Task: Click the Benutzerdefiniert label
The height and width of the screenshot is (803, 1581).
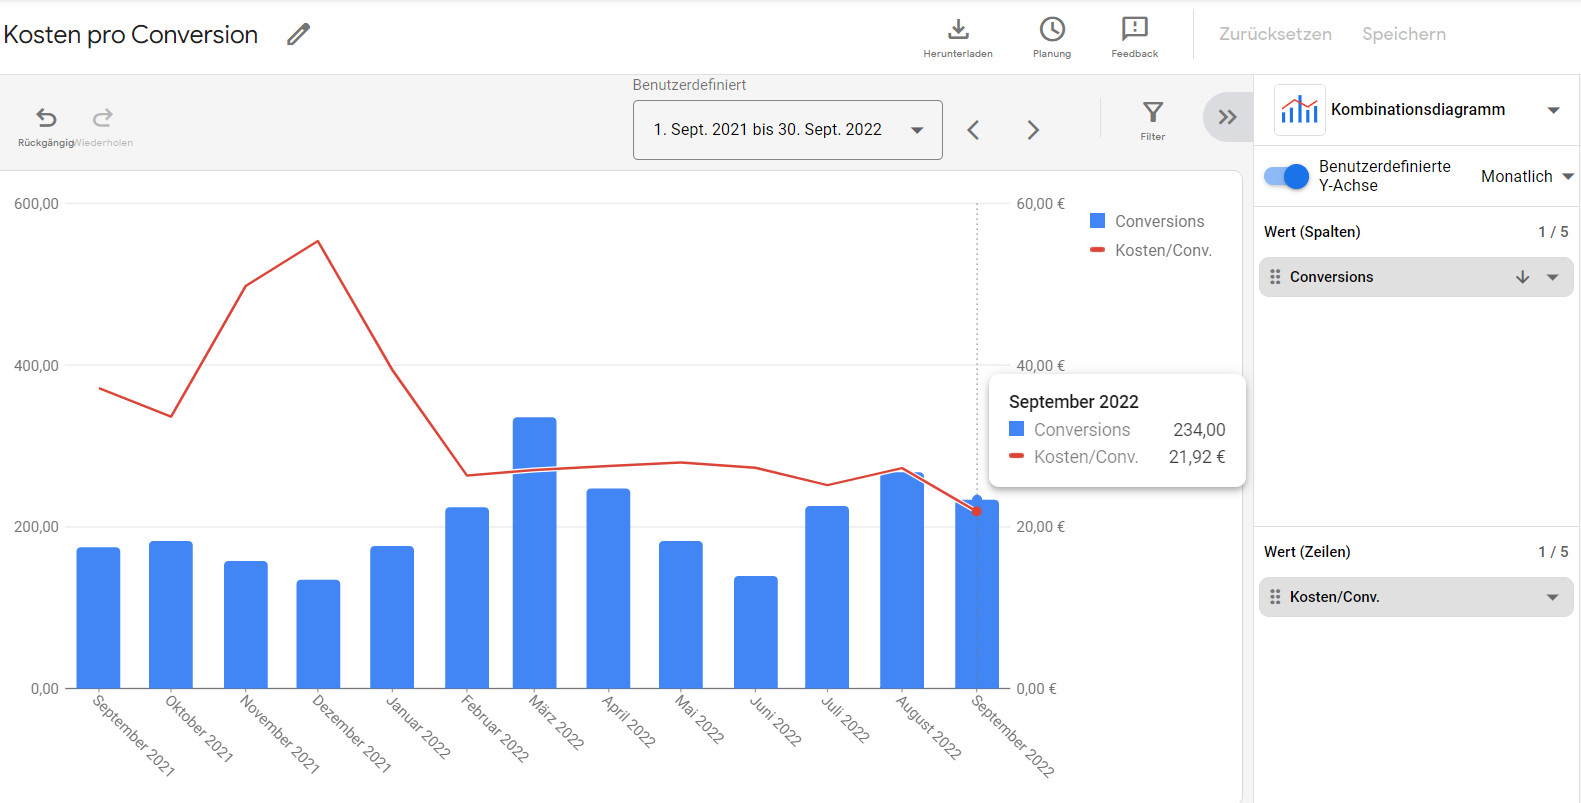Action: tap(689, 85)
